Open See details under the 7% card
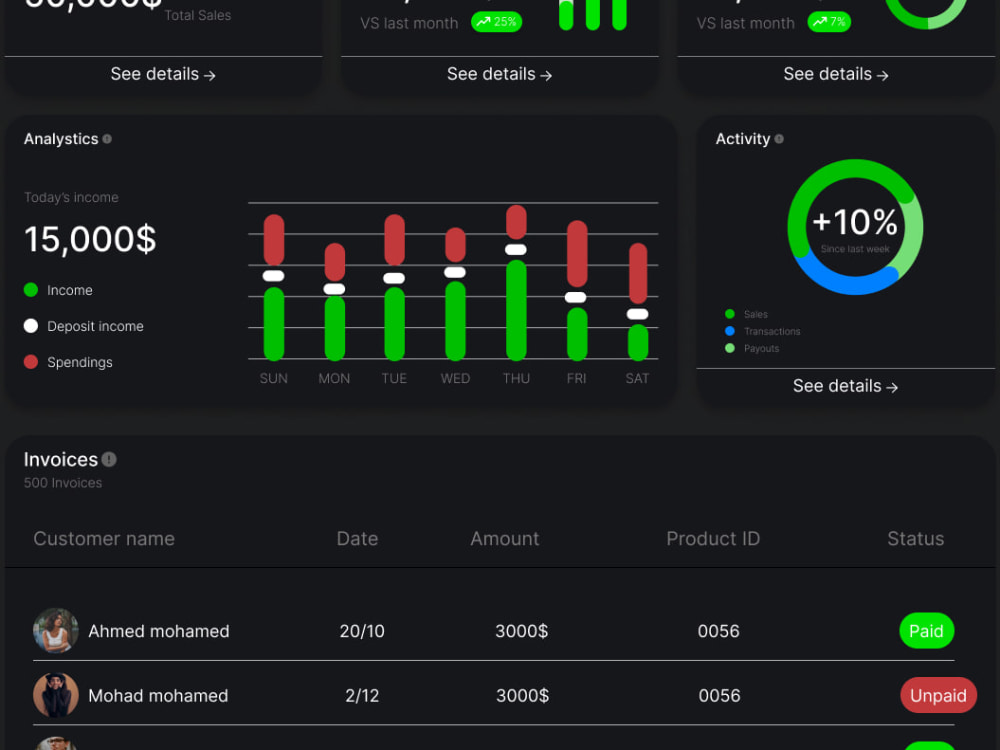Viewport: 1000px width, 750px height. coord(836,74)
